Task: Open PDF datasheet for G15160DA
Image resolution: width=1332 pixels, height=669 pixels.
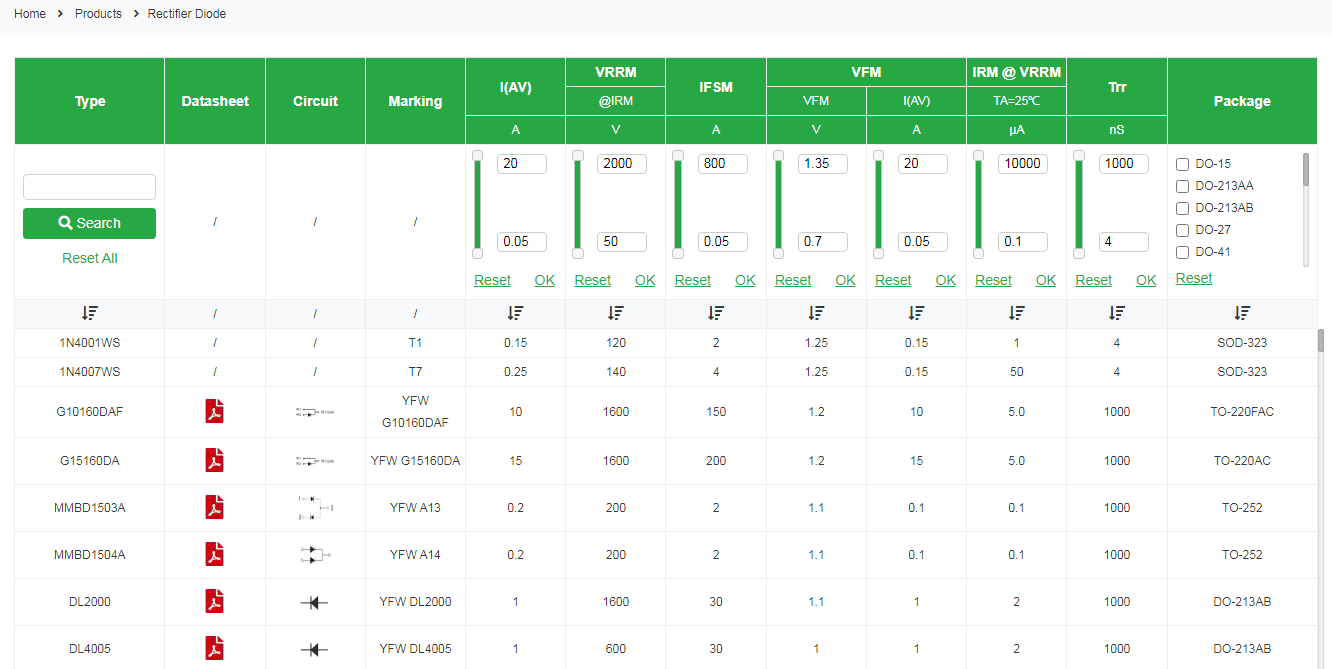Action: coord(214,460)
